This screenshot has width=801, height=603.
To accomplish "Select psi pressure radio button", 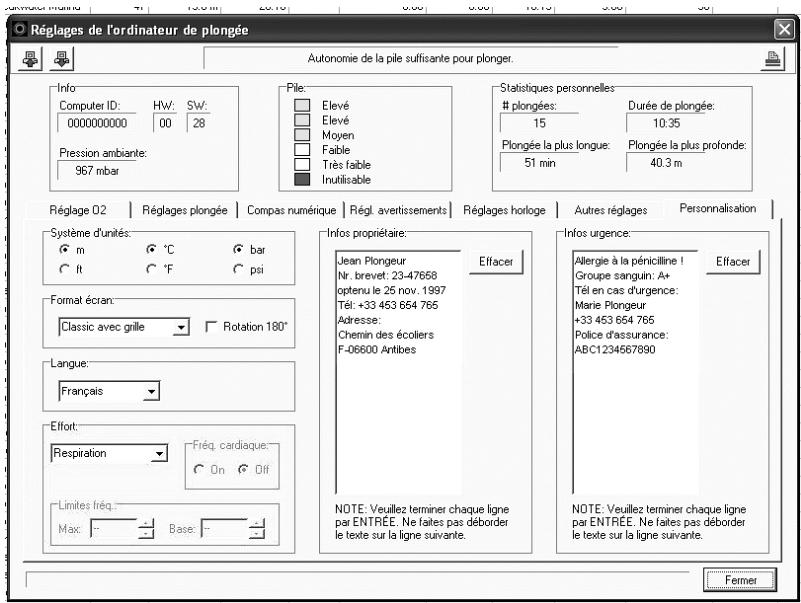I will [x=238, y=269].
